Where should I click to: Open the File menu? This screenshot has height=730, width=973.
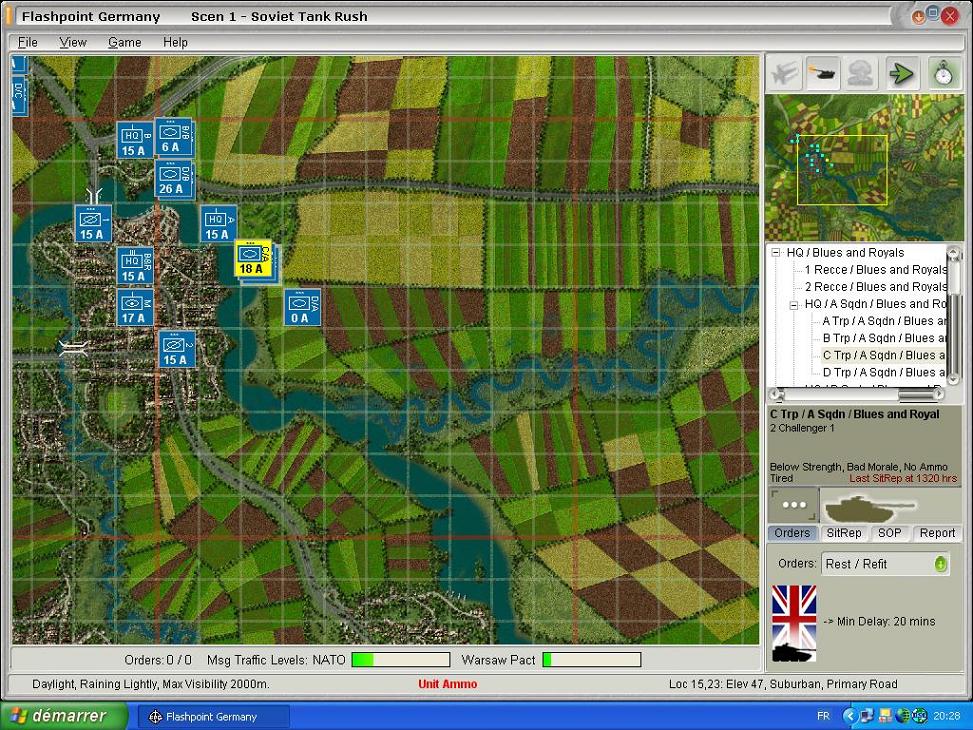pyautogui.click(x=27, y=42)
